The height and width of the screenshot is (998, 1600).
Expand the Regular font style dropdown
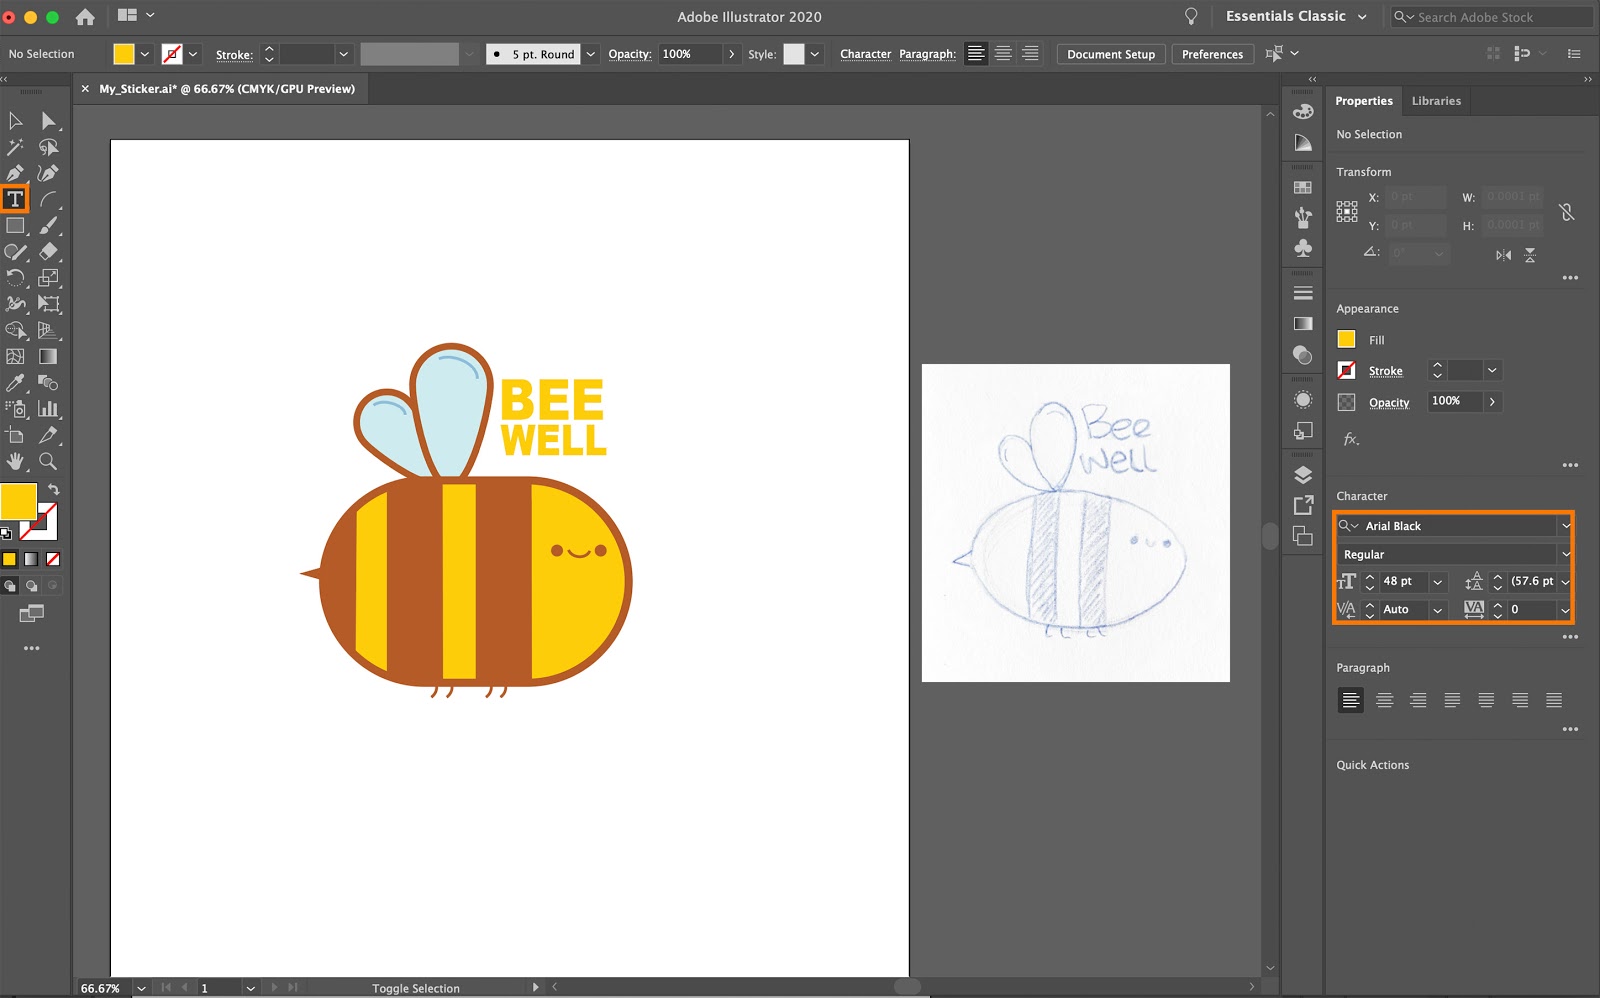[x=1565, y=553]
